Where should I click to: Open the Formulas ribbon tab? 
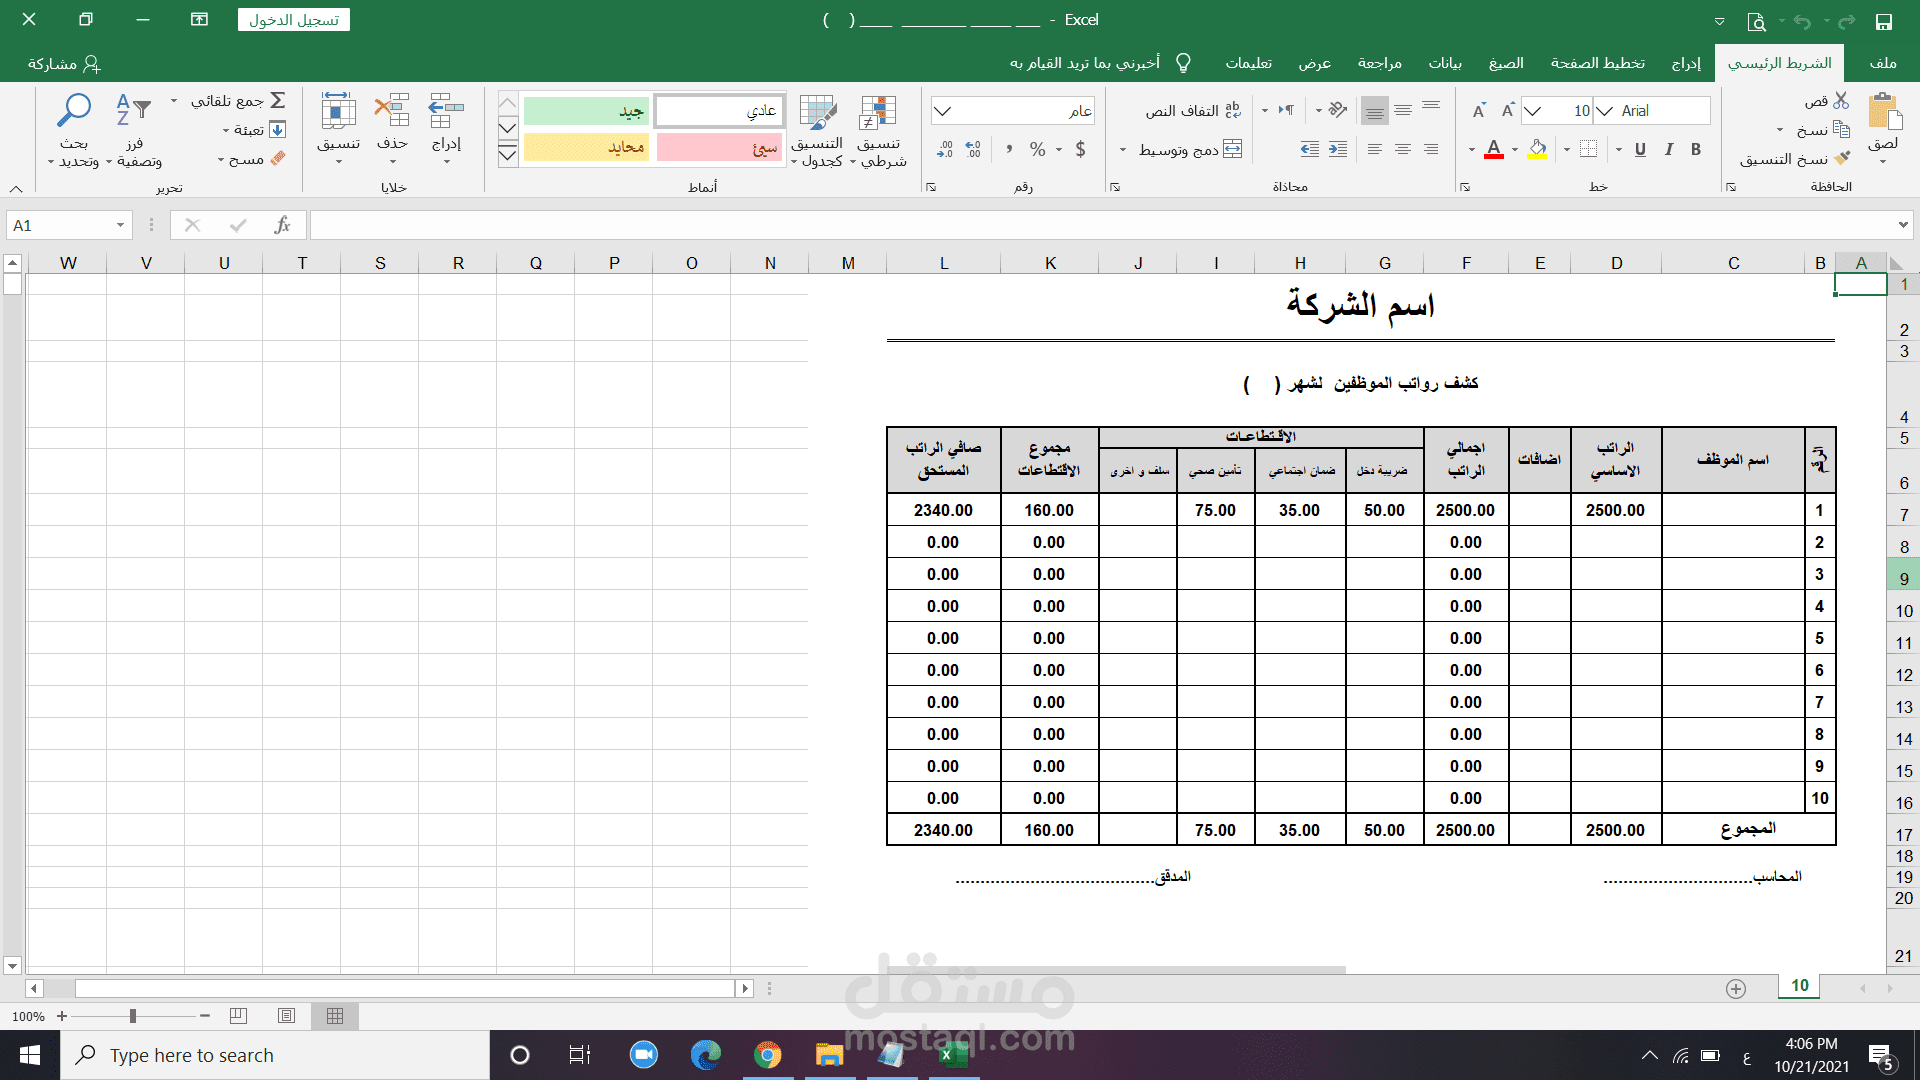click(1505, 63)
